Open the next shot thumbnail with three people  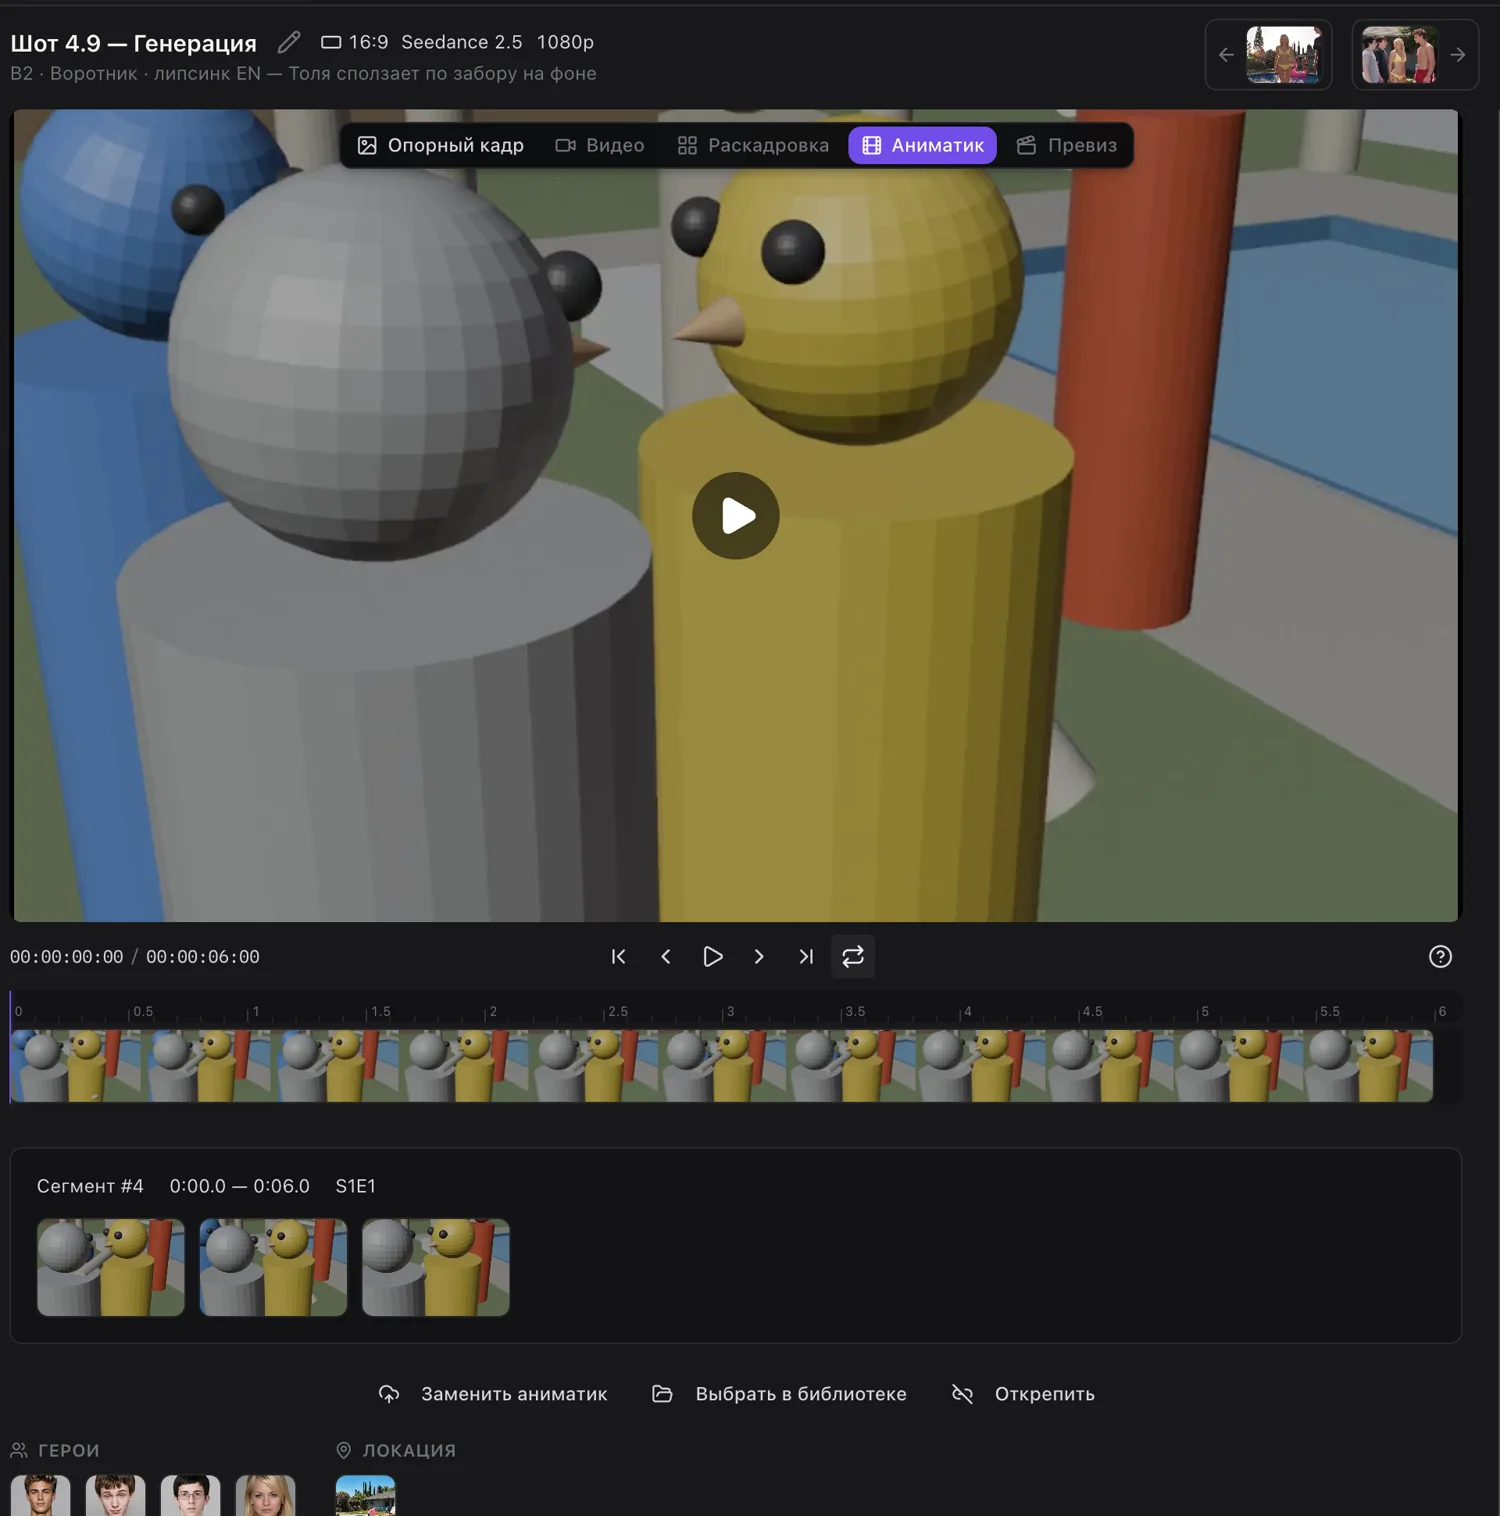1400,55
